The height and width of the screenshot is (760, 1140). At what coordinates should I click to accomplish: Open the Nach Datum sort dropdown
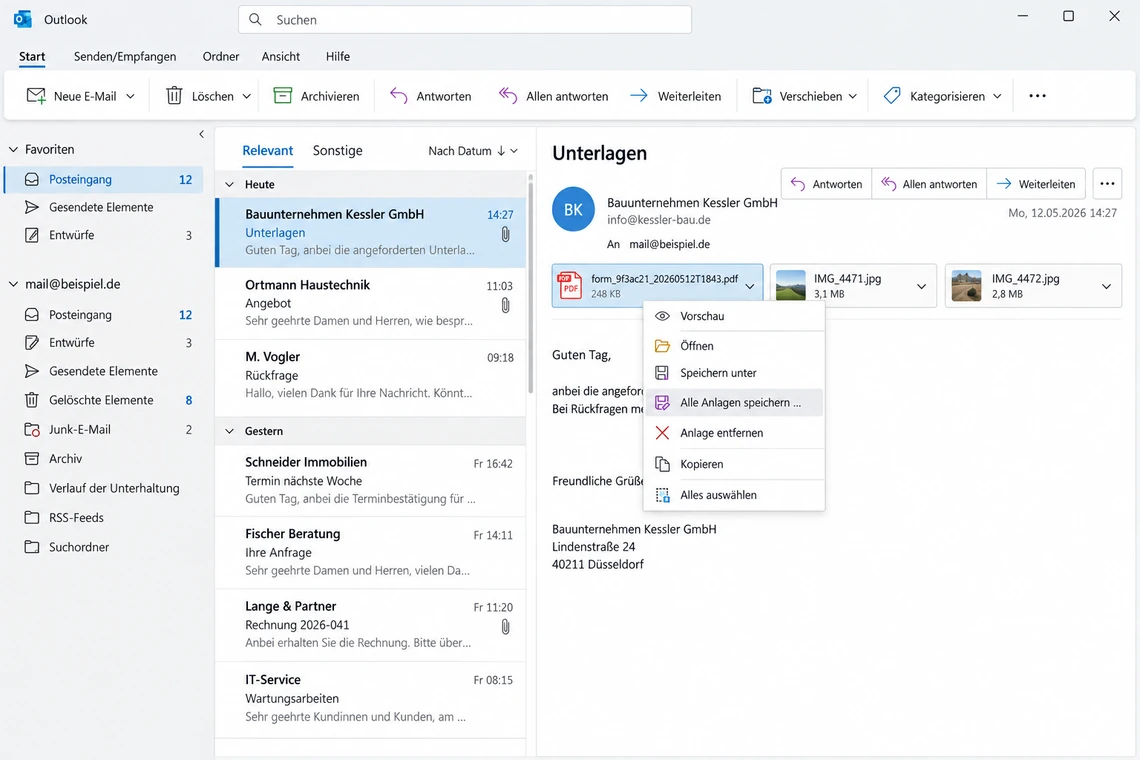pyautogui.click(x=473, y=151)
